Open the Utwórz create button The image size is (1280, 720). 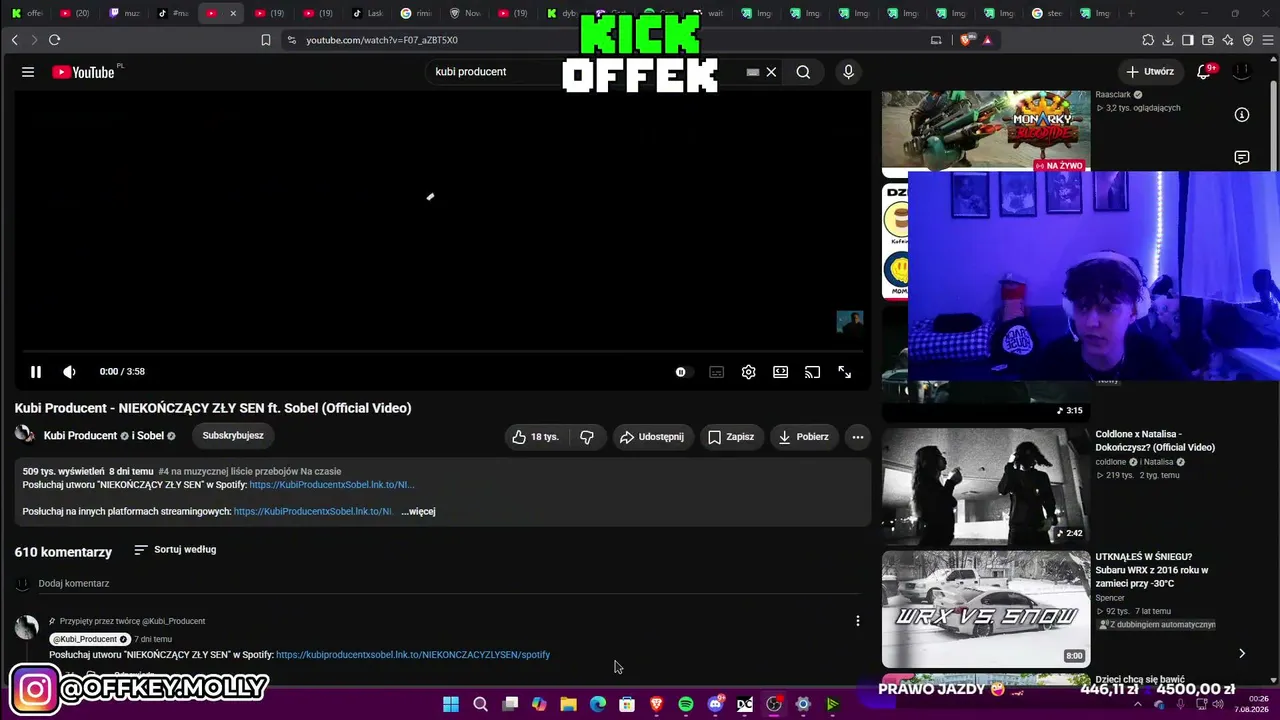tap(1150, 72)
